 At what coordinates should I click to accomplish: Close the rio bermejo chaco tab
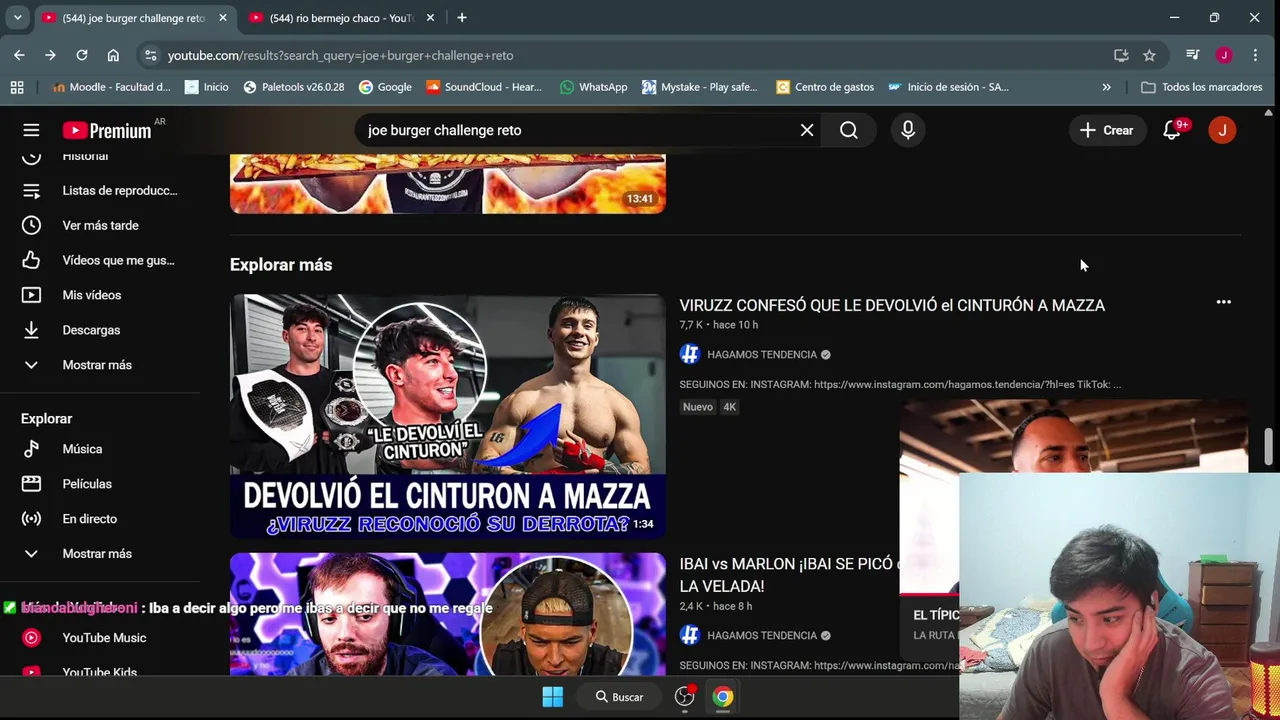(x=430, y=18)
